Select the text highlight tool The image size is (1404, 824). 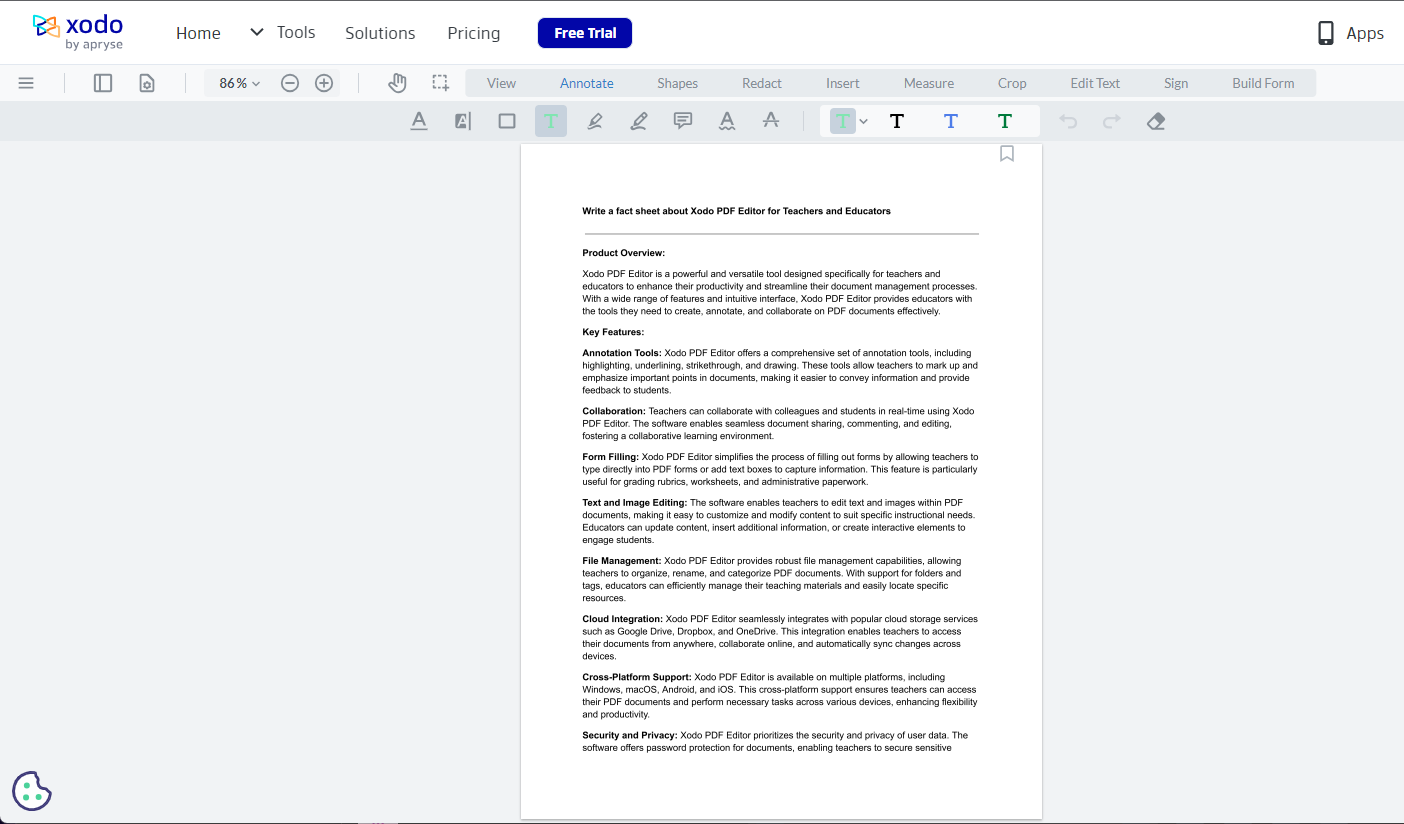pos(463,121)
